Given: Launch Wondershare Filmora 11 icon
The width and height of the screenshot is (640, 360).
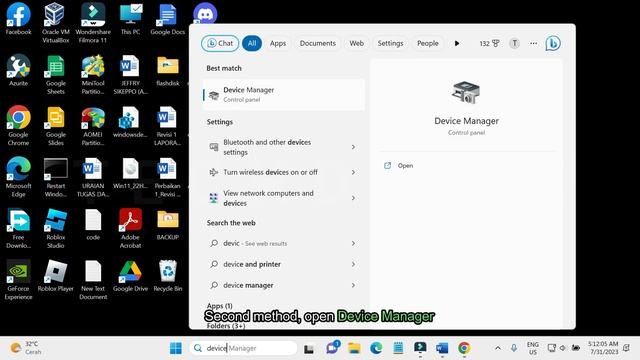Looking at the screenshot, I should (93, 23).
